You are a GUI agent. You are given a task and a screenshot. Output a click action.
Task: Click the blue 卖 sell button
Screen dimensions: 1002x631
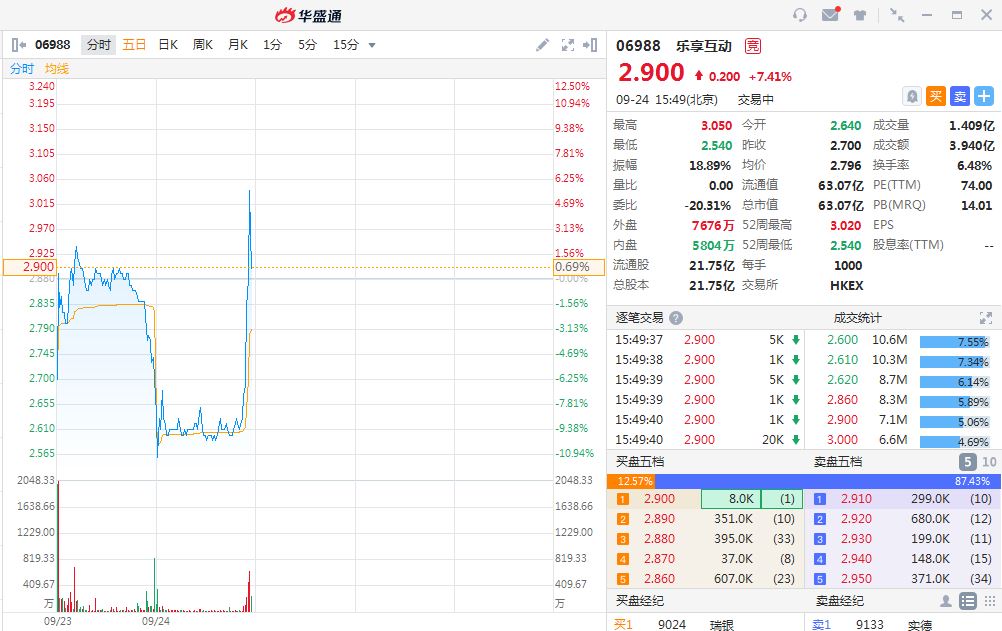click(x=959, y=96)
